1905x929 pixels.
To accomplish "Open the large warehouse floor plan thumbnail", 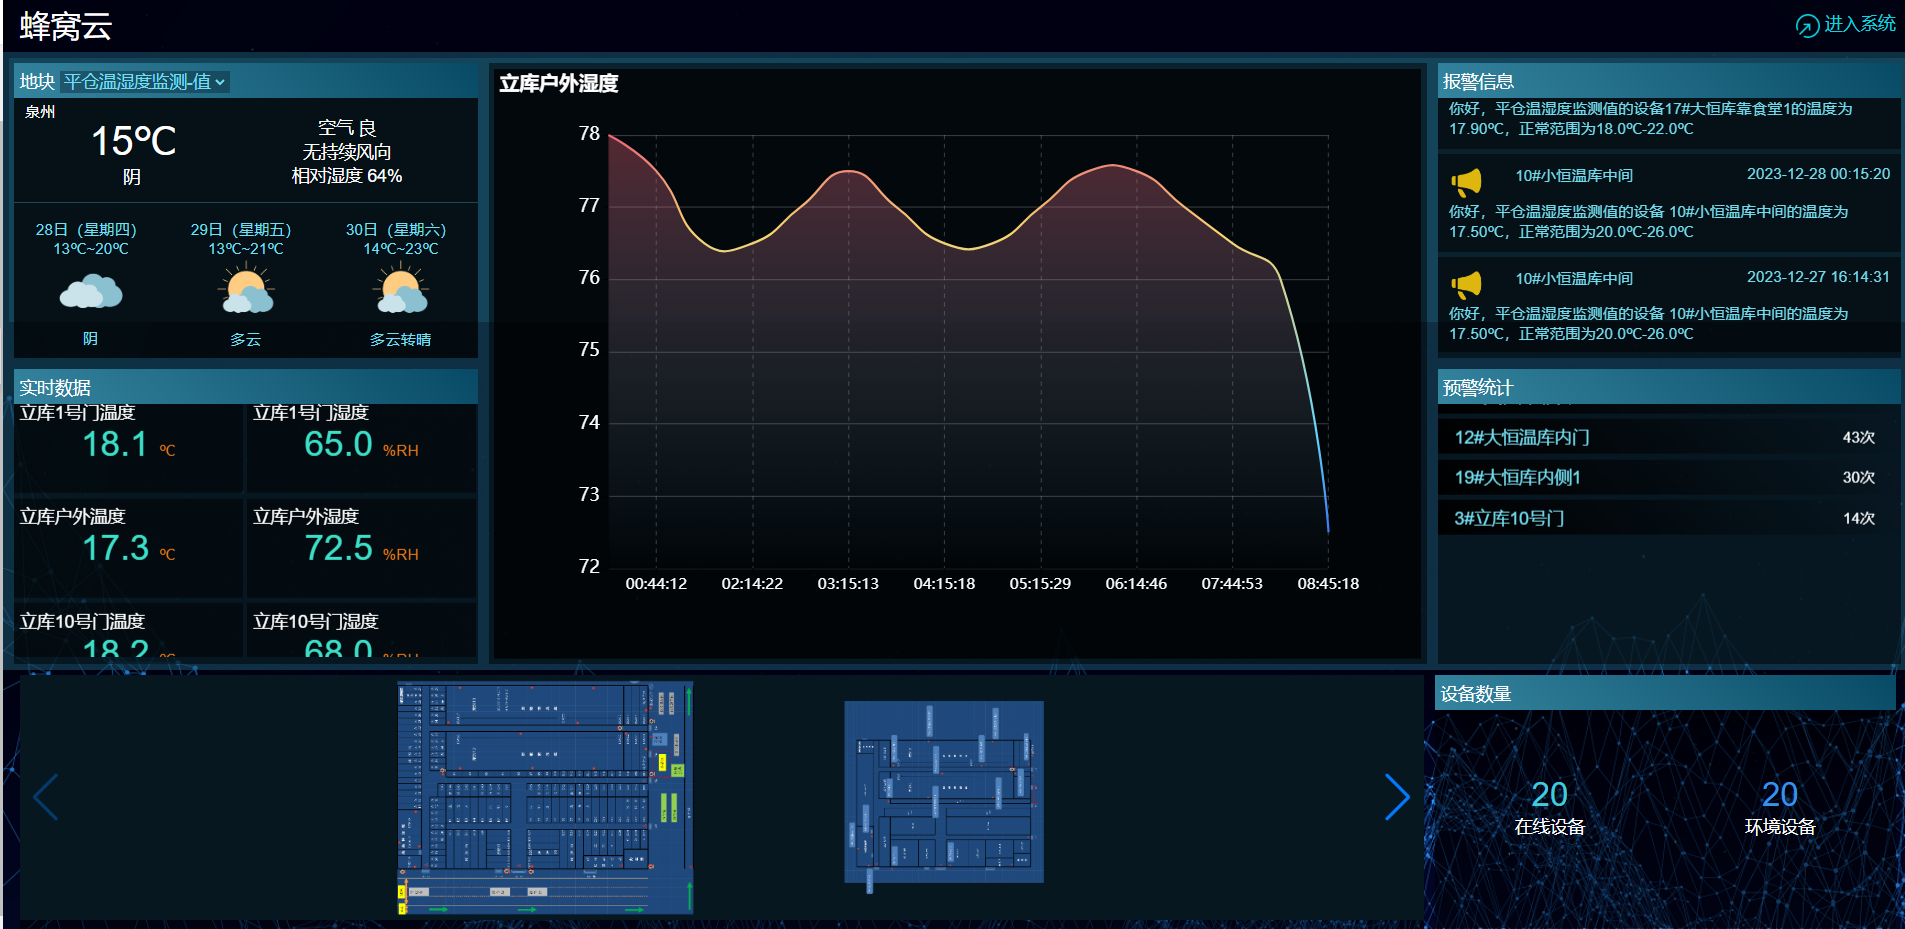I will coord(545,798).
